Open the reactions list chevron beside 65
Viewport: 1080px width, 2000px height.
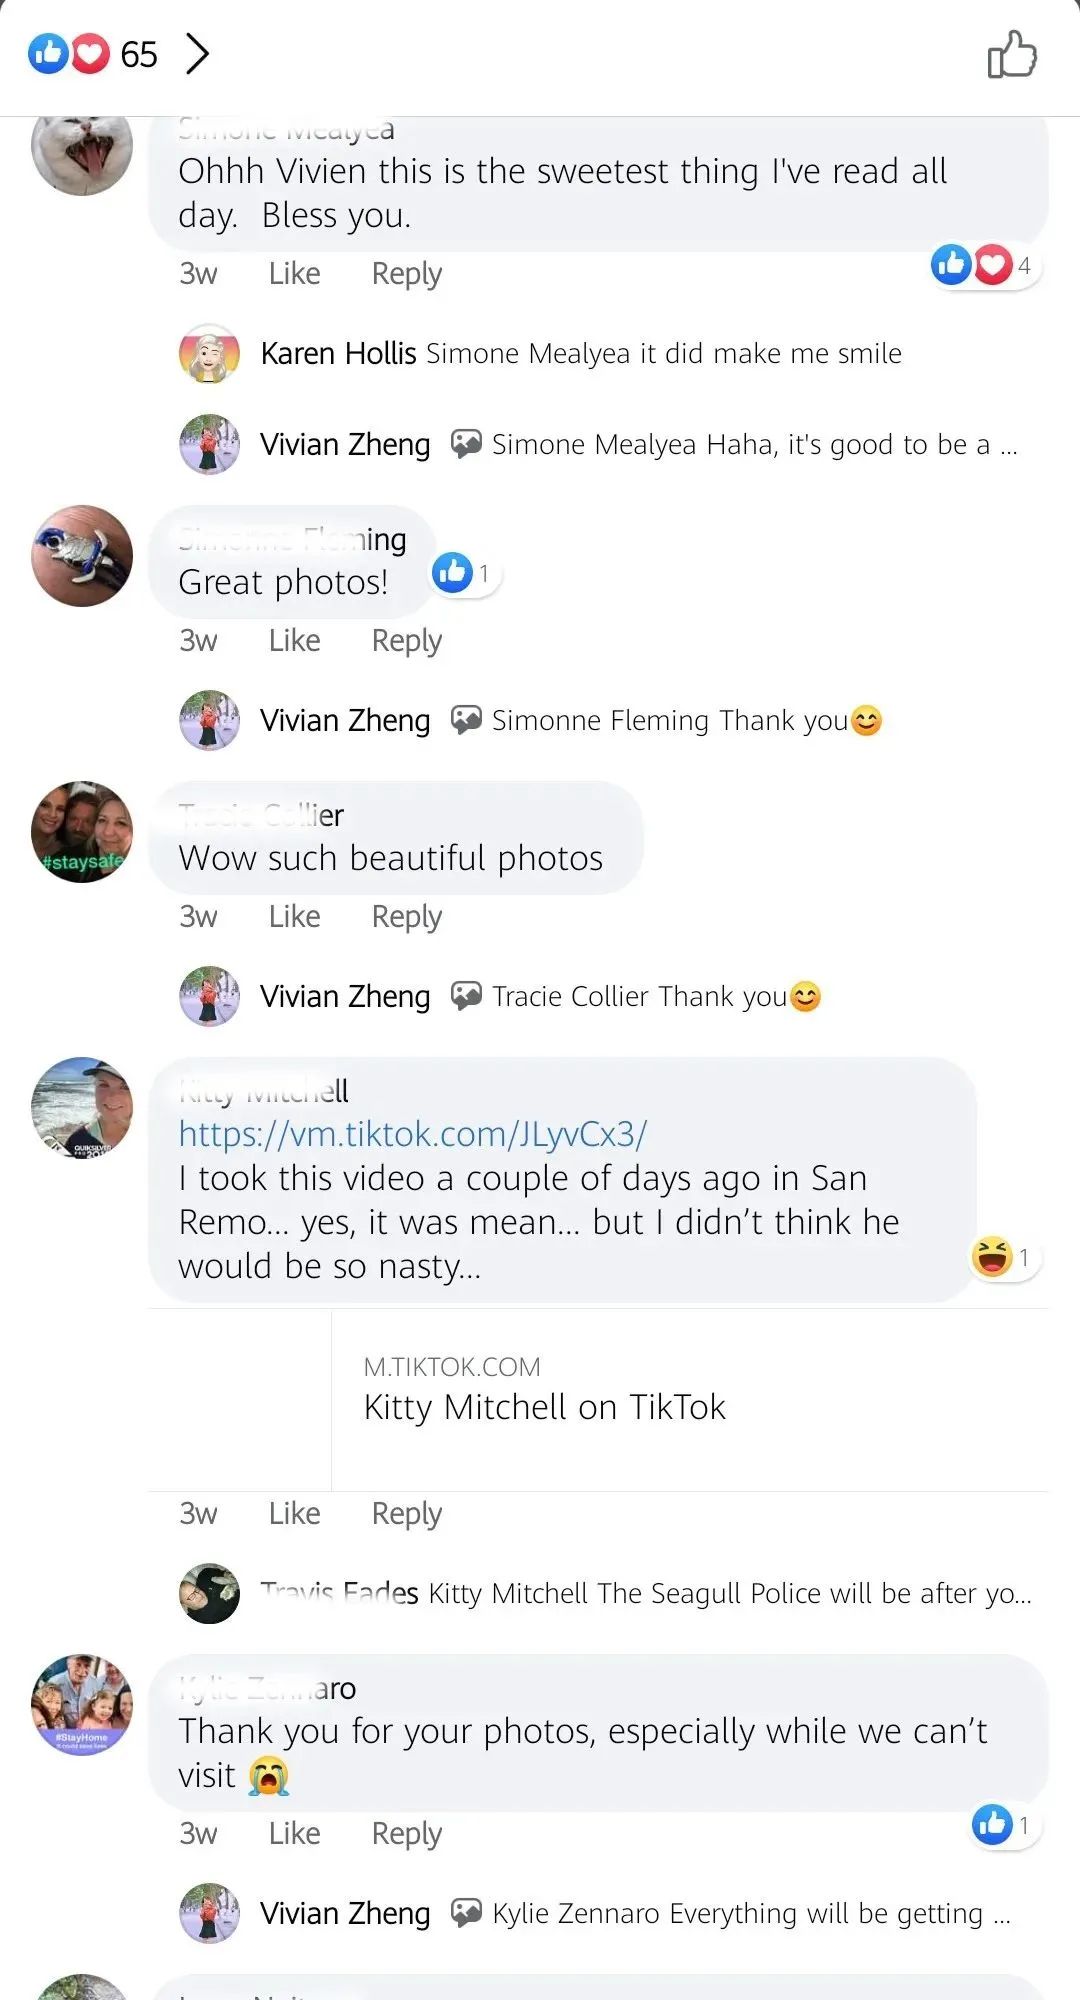point(198,54)
